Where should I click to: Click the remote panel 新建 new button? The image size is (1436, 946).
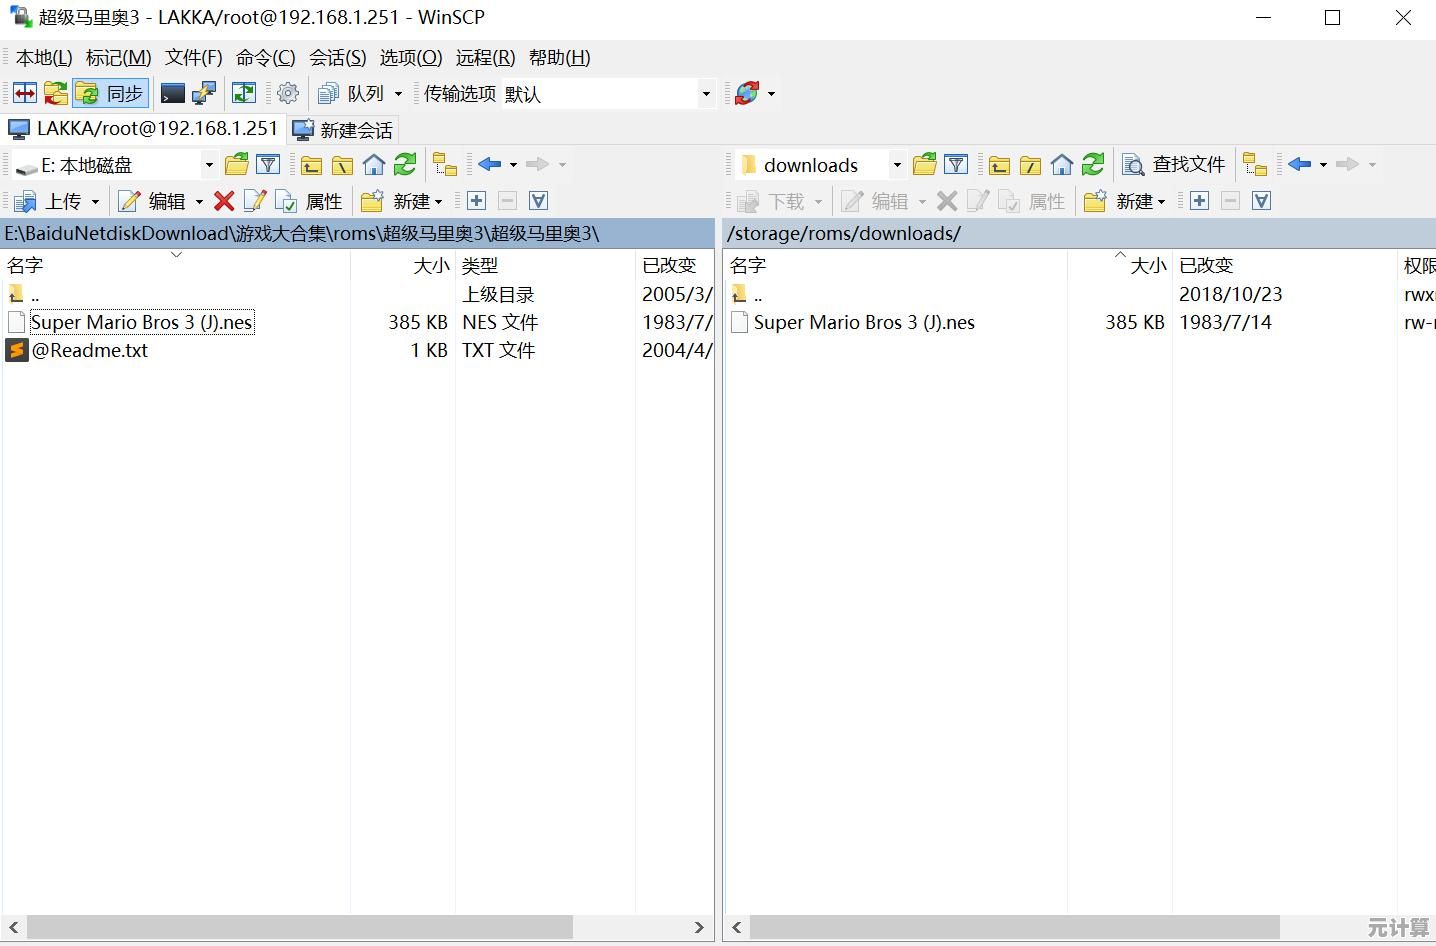[x=1125, y=201]
